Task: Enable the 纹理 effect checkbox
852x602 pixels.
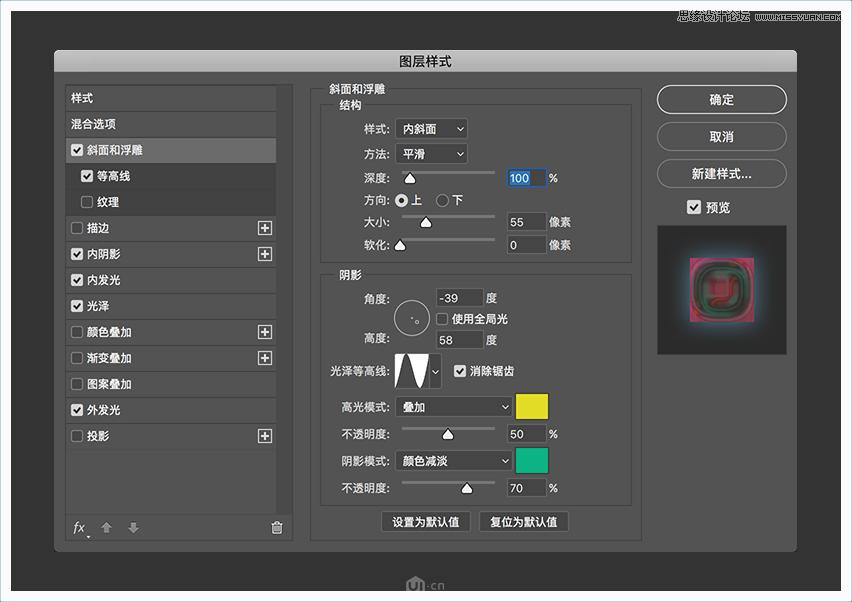Action: pyautogui.click(x=89, y=201)
